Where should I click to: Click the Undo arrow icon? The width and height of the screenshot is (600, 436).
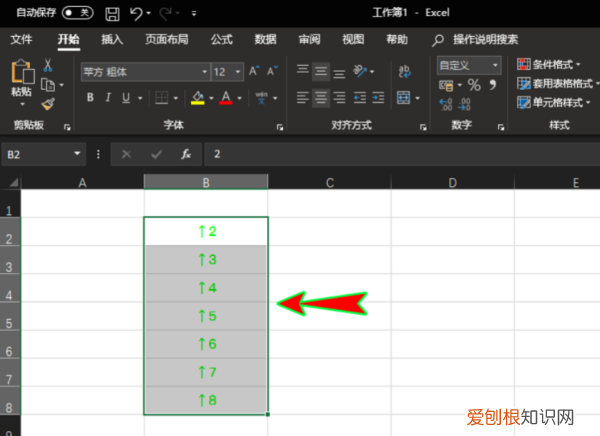click(x=136, y=14)
